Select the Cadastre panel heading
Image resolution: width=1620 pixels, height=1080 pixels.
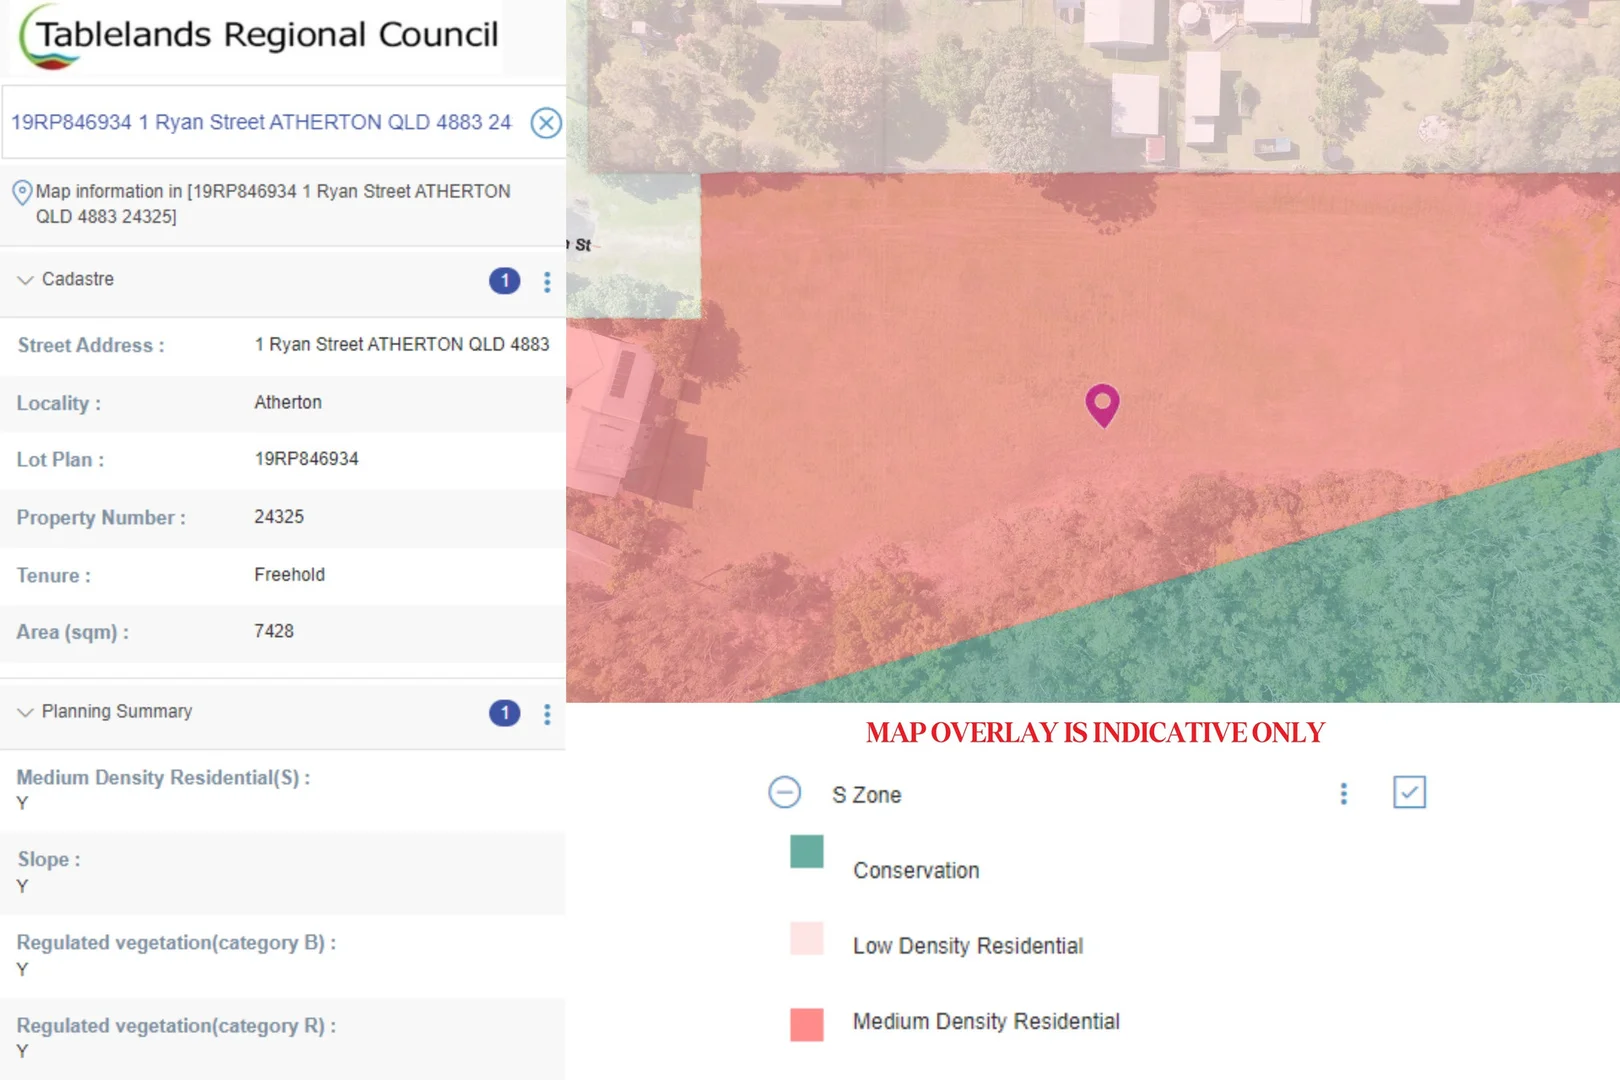[77, 280]
